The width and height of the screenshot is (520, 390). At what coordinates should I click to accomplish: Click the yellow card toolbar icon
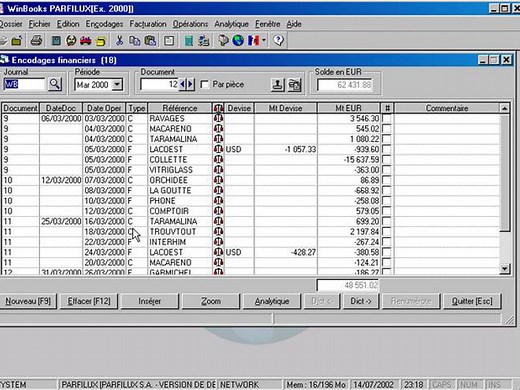[100, 41]
